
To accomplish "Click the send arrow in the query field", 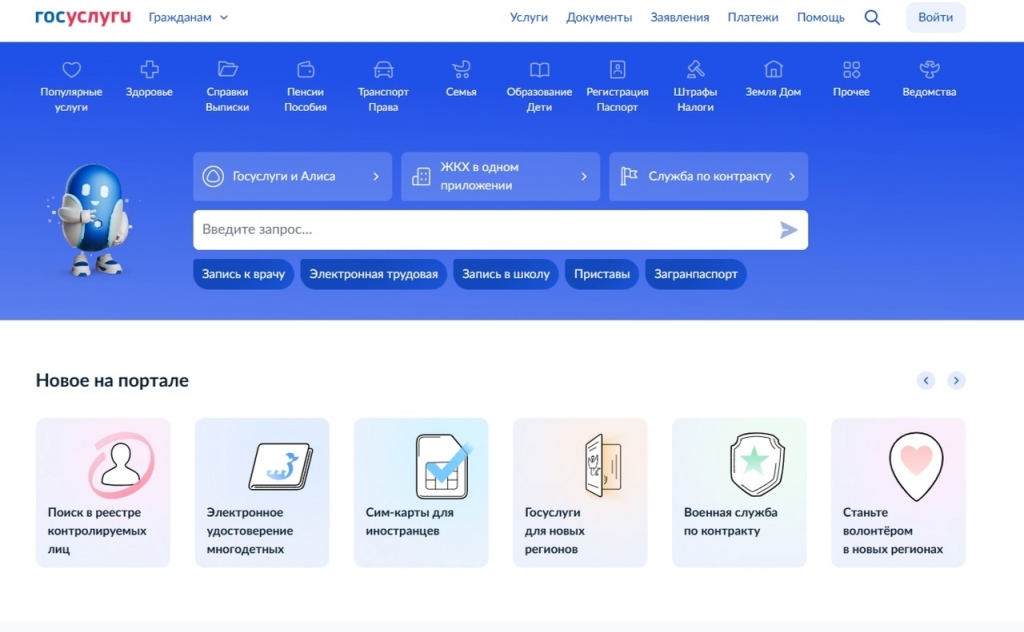I will [788, 230].
